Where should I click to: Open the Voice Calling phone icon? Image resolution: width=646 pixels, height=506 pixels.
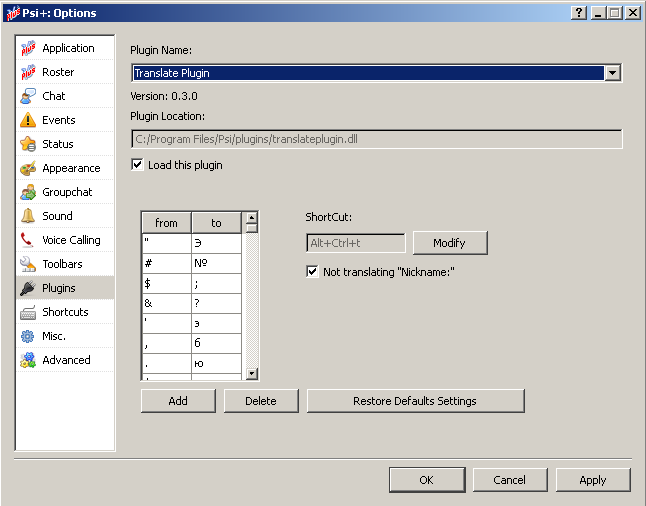click(x=28, y=240)
